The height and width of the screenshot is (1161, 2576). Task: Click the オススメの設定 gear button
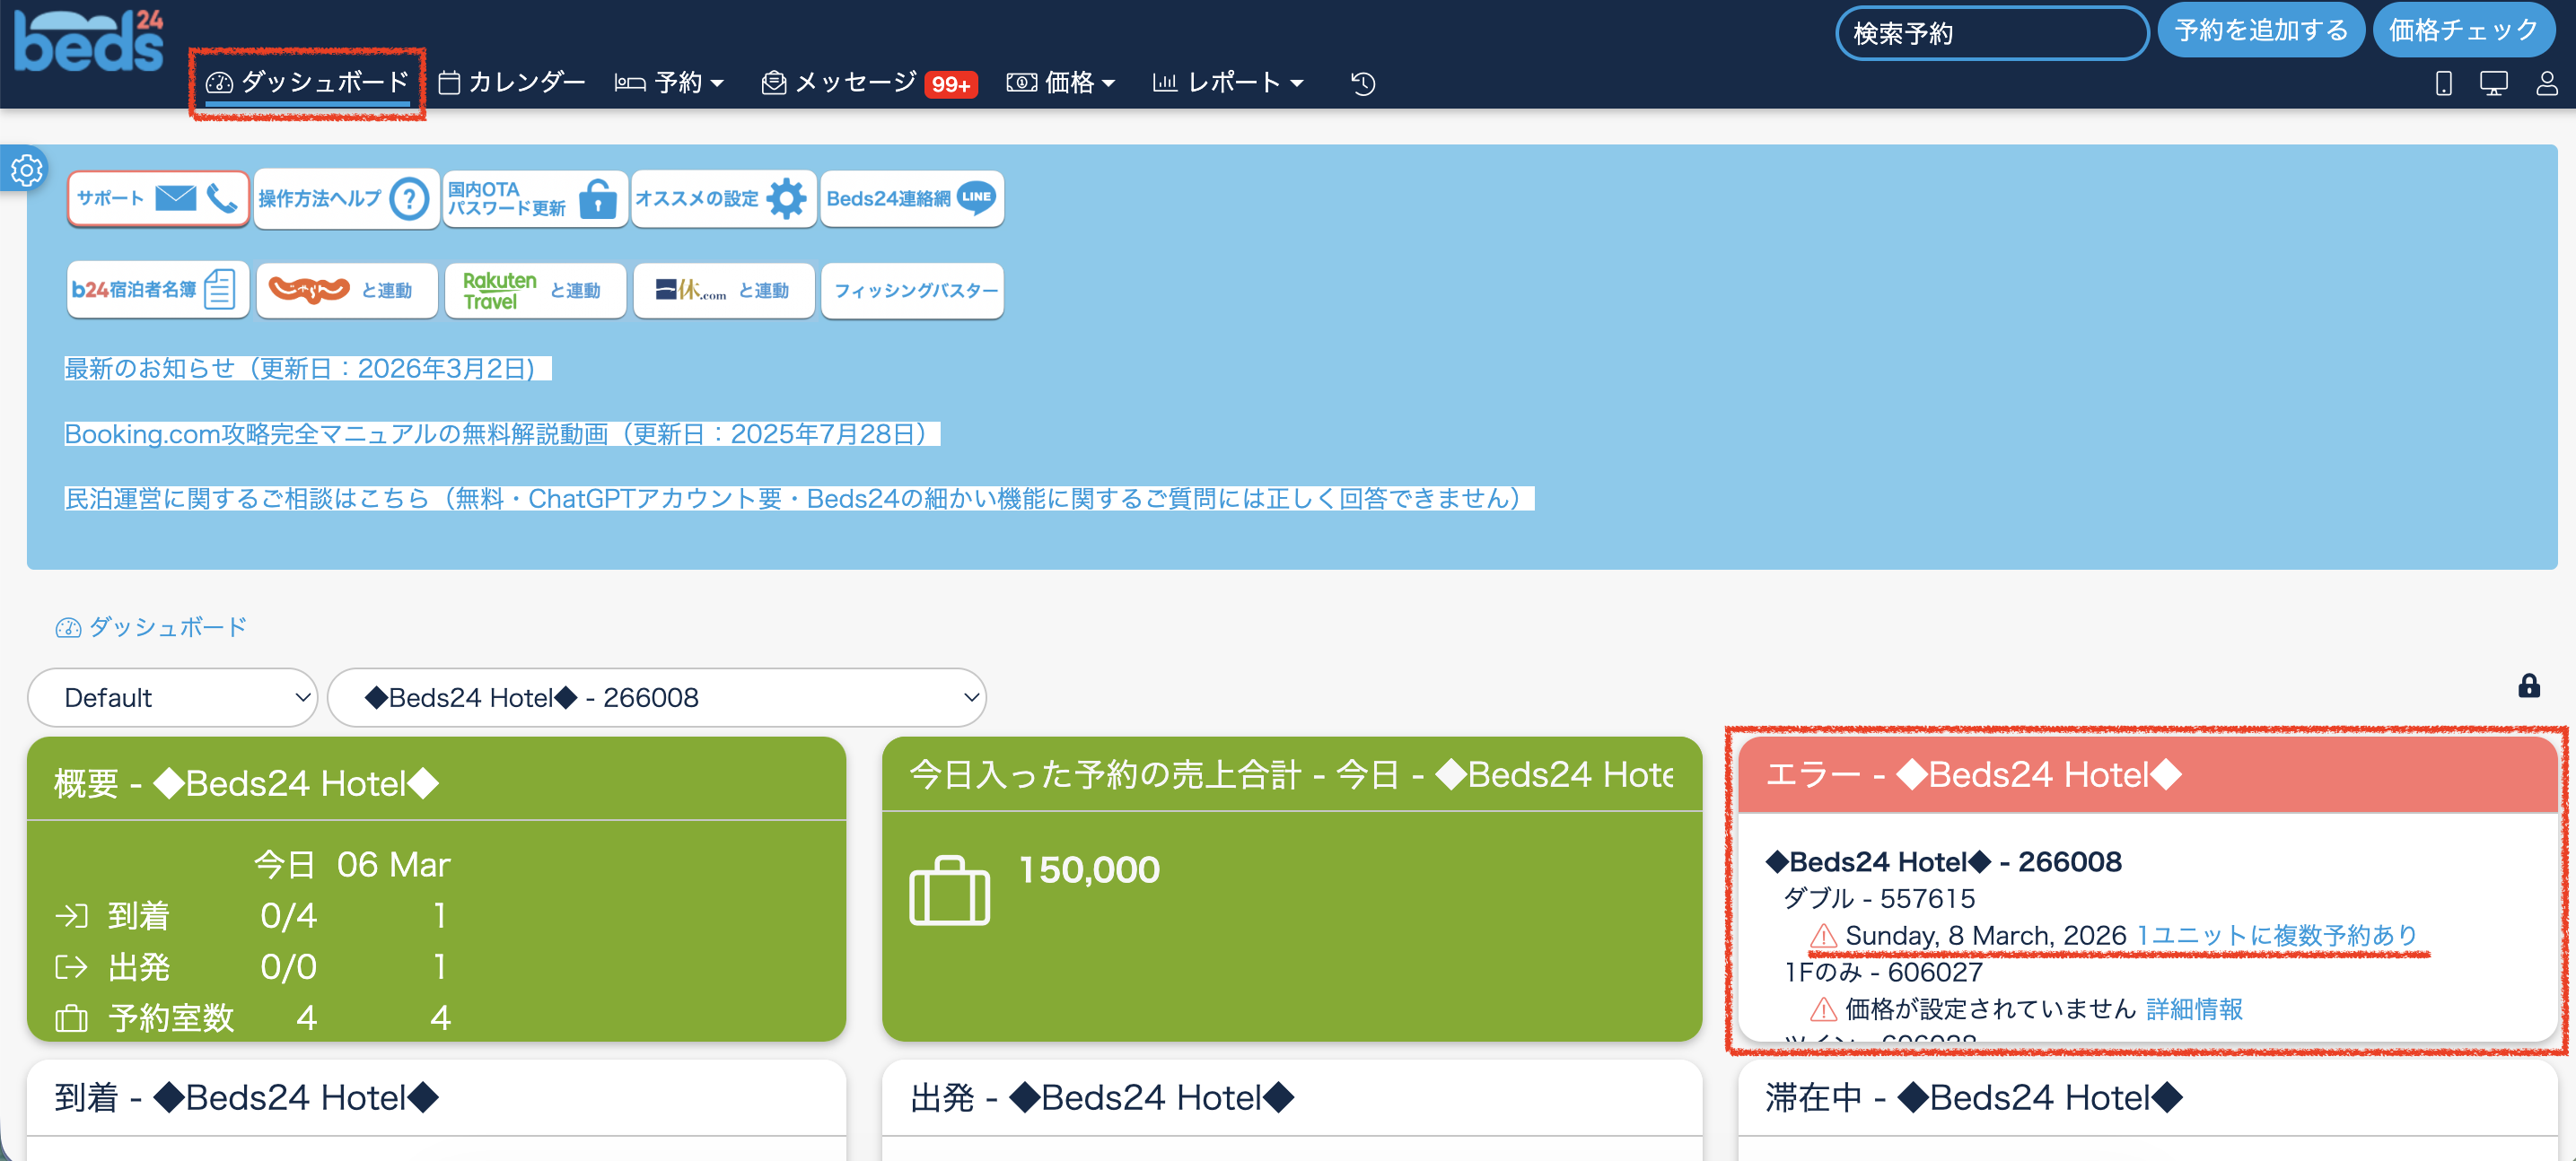point(723,198)
